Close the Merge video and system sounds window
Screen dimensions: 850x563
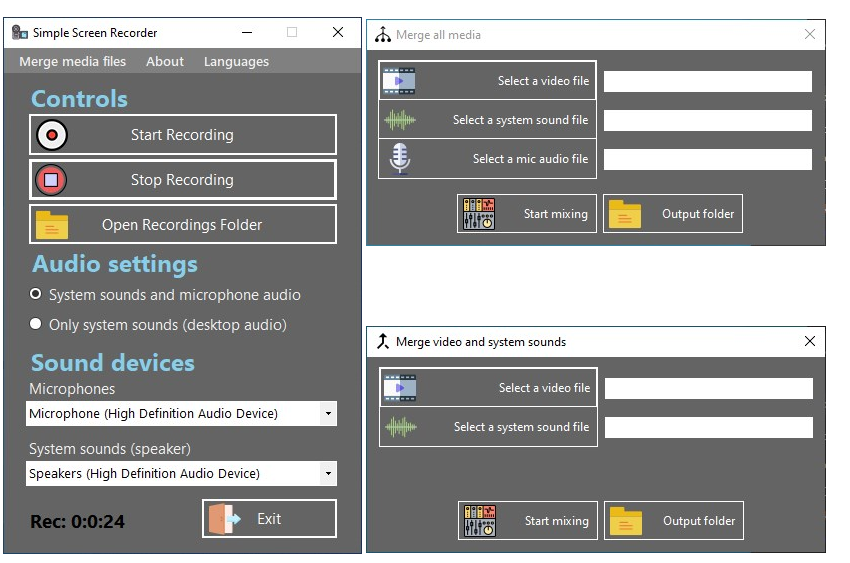(x=810, y=341)
